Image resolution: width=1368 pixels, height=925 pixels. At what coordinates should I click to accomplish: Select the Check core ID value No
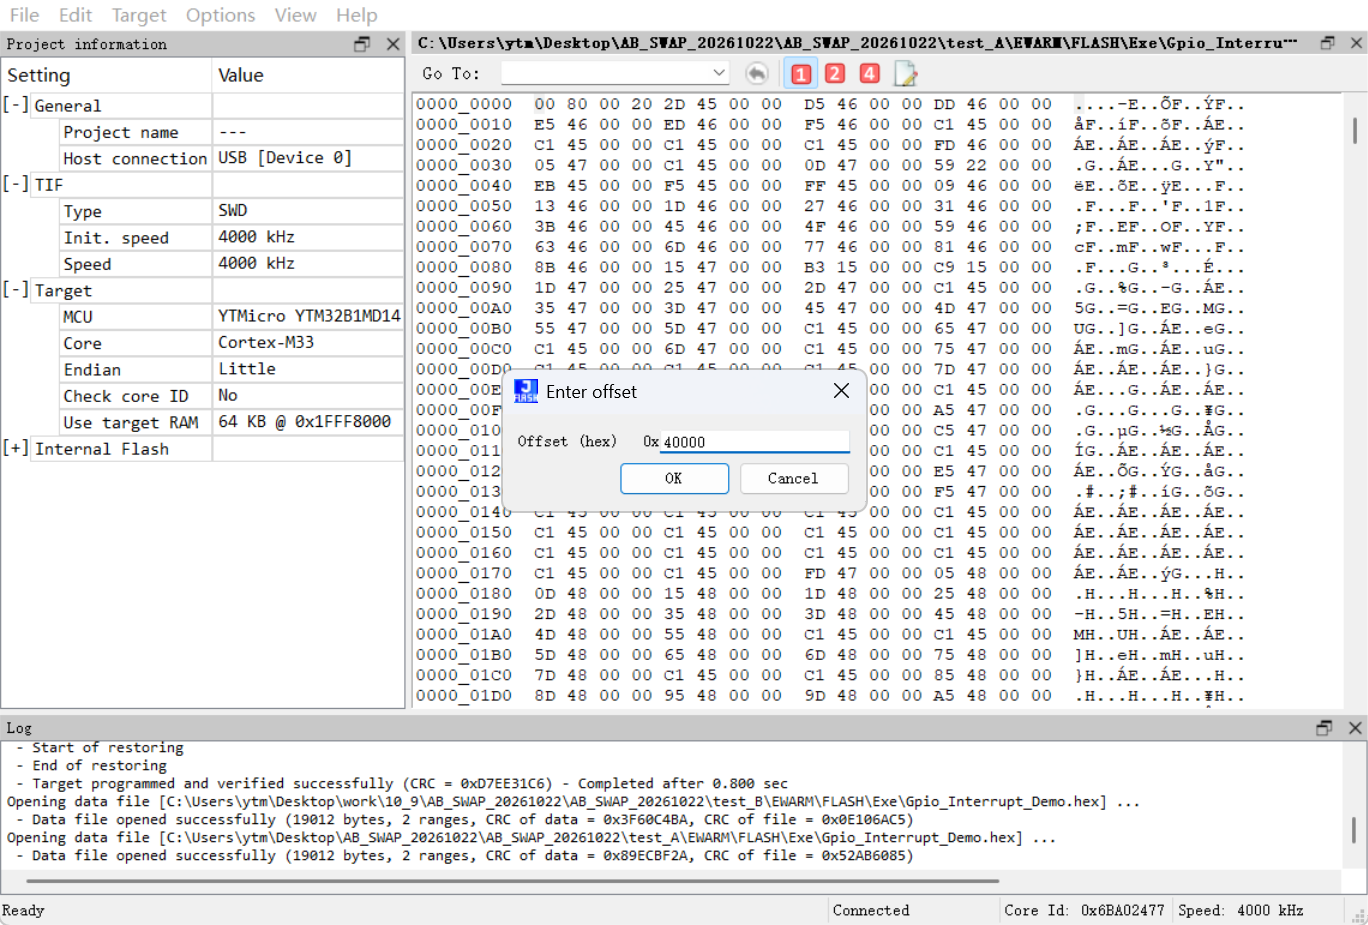(x=228, y=395)
